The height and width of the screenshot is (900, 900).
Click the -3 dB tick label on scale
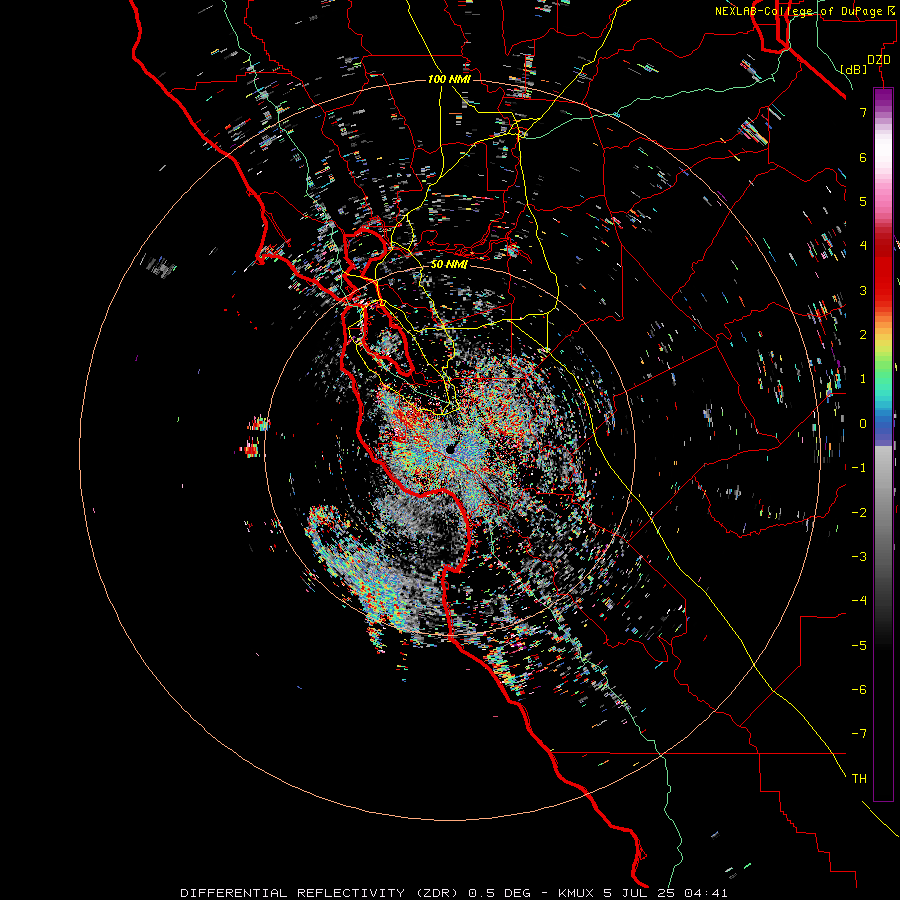(859, 557)
